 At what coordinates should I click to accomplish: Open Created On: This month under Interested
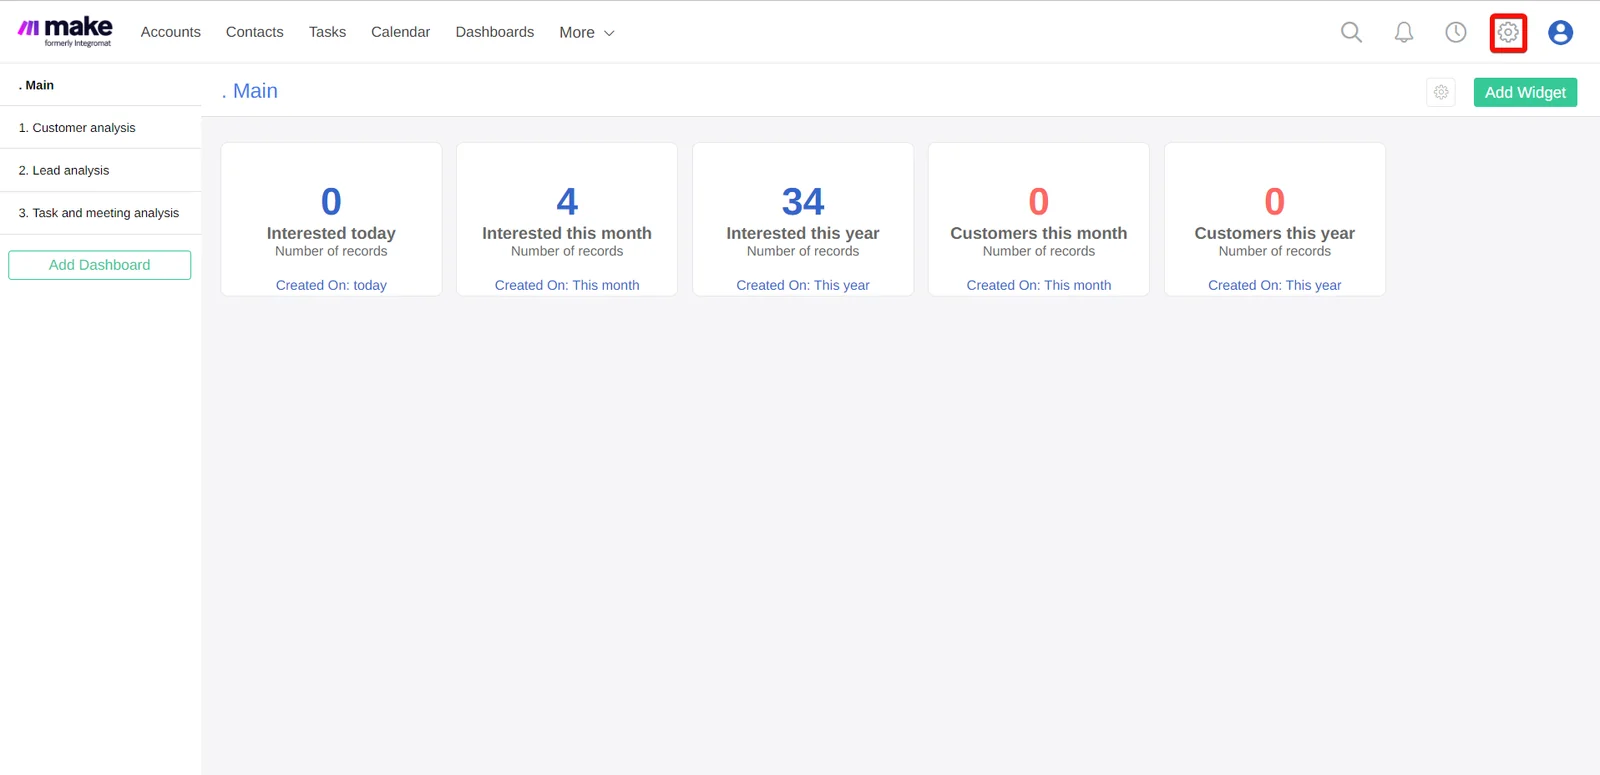(567, 285)
